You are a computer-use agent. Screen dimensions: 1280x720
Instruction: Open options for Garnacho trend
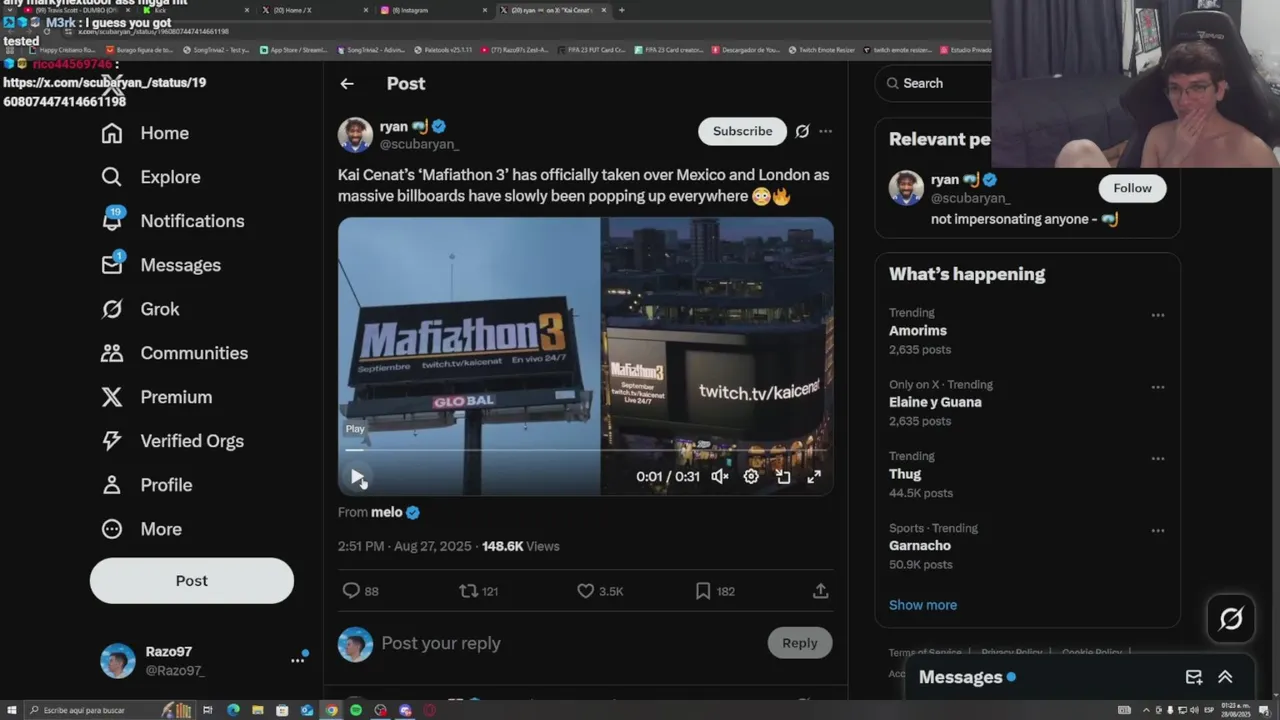1158,531
